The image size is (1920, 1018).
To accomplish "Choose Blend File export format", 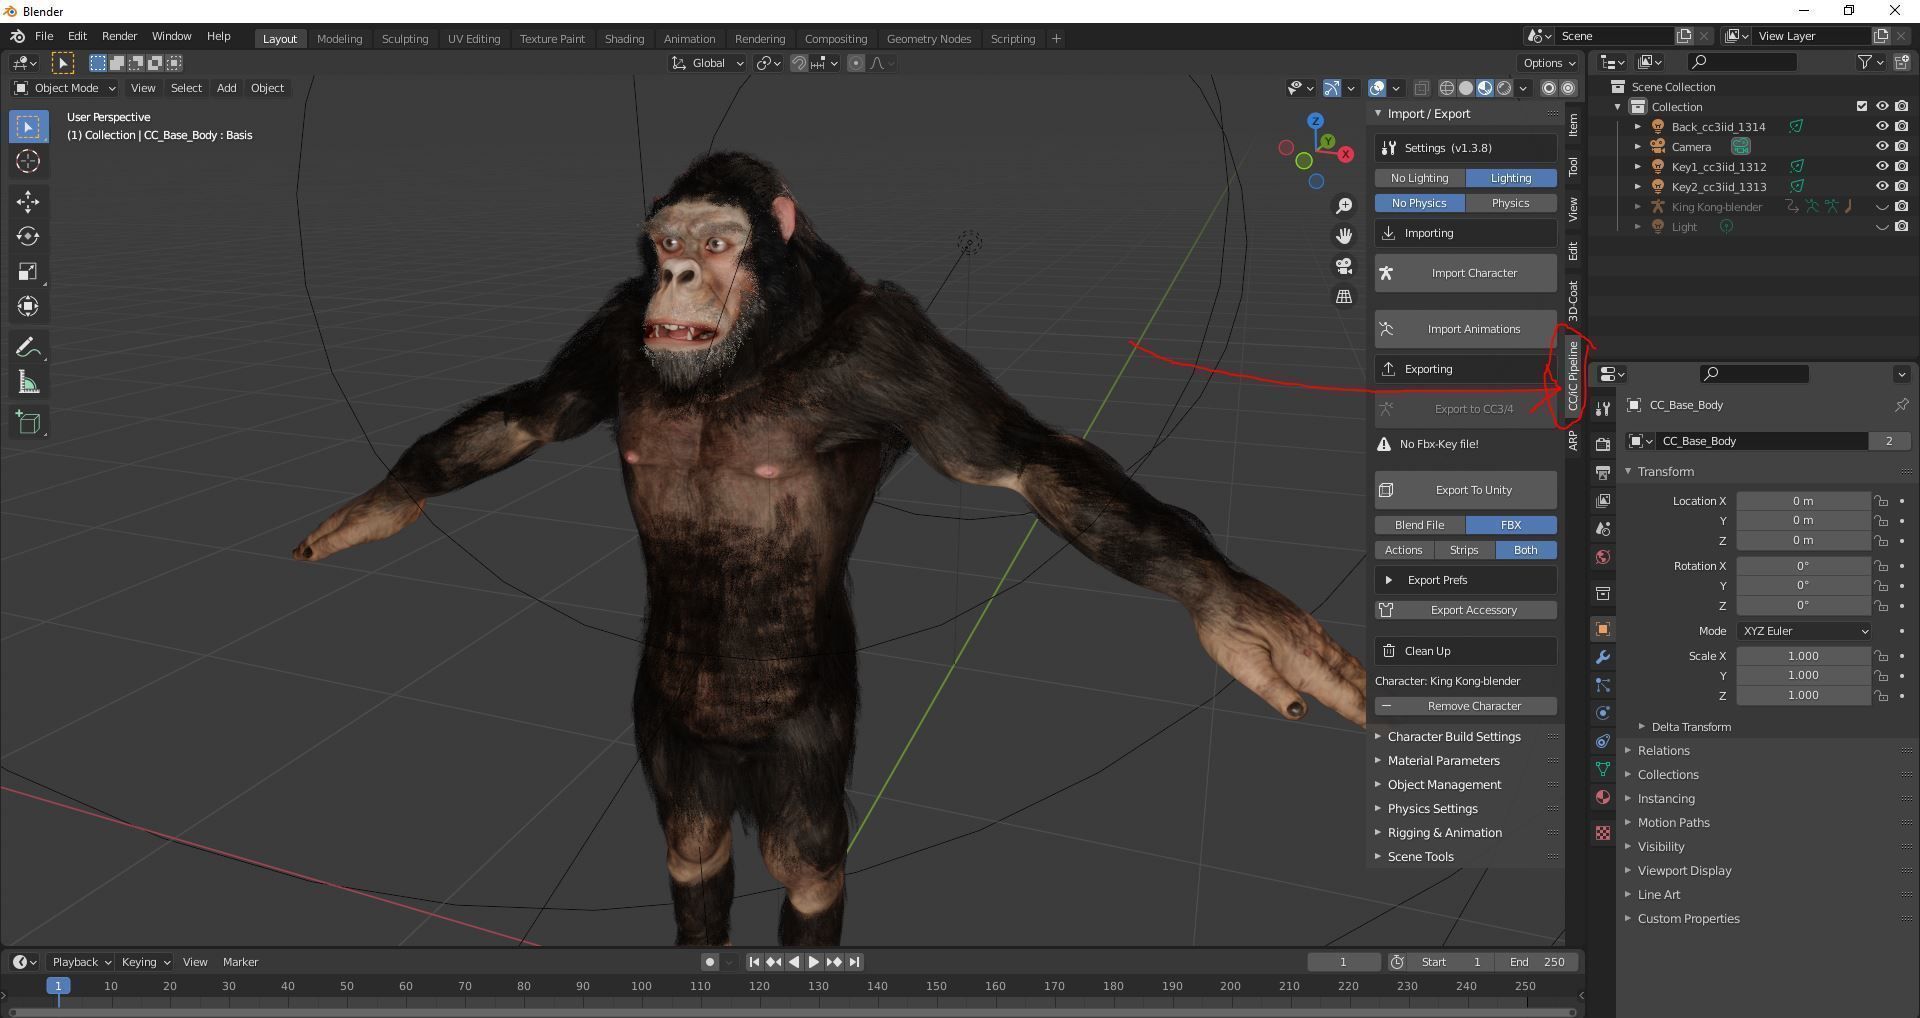I will [x=1419, y=525].
